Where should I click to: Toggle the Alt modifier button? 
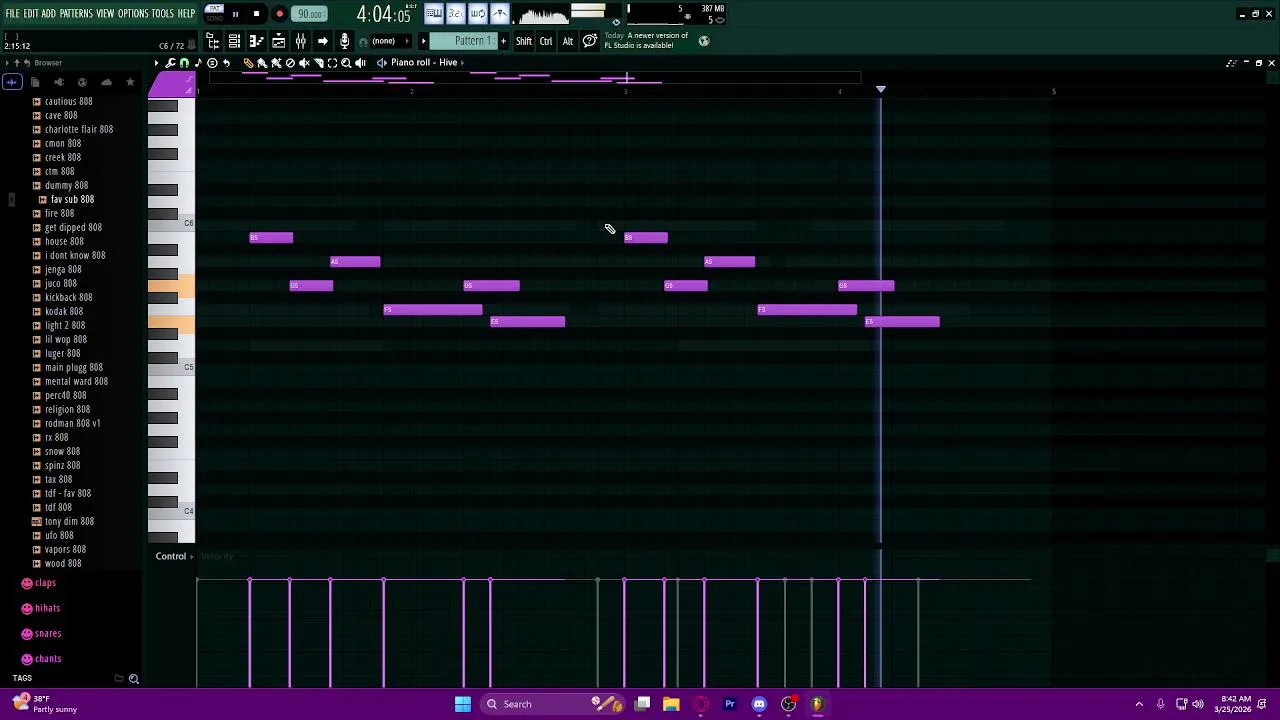click(x=568, y=41)
